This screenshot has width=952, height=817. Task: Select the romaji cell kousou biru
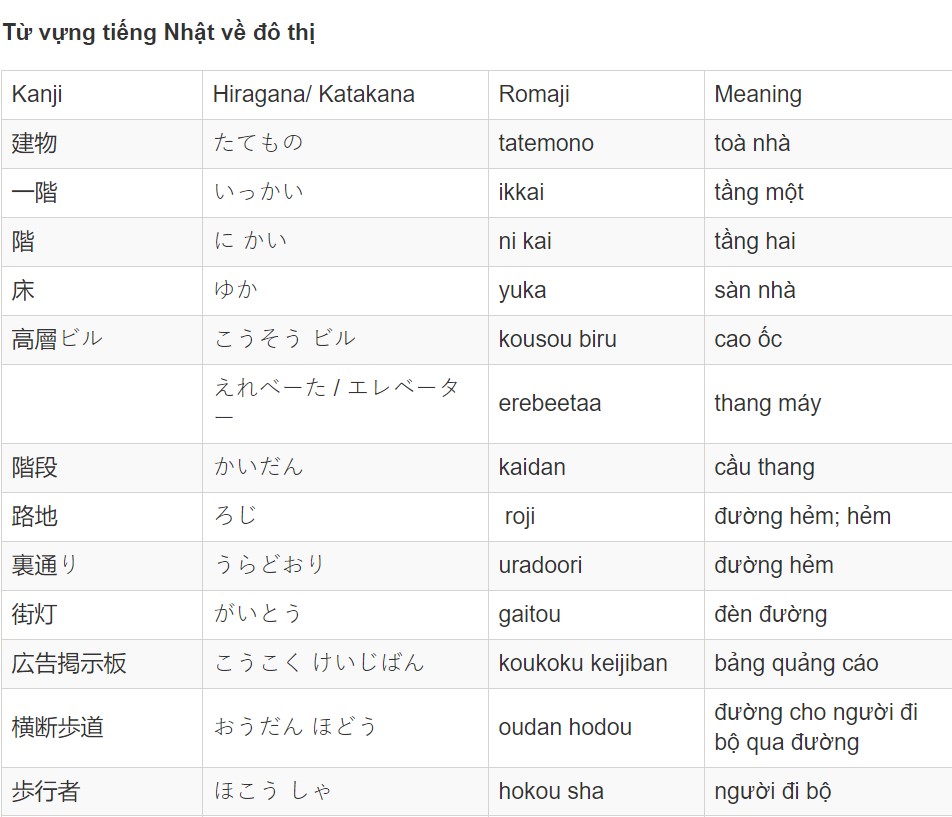(x=596, y=340)
